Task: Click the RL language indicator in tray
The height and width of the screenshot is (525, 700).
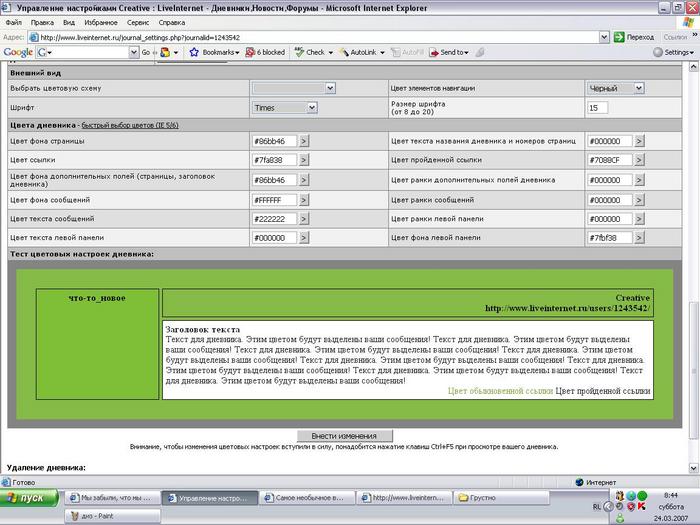Action: click(x=596, y=507)
